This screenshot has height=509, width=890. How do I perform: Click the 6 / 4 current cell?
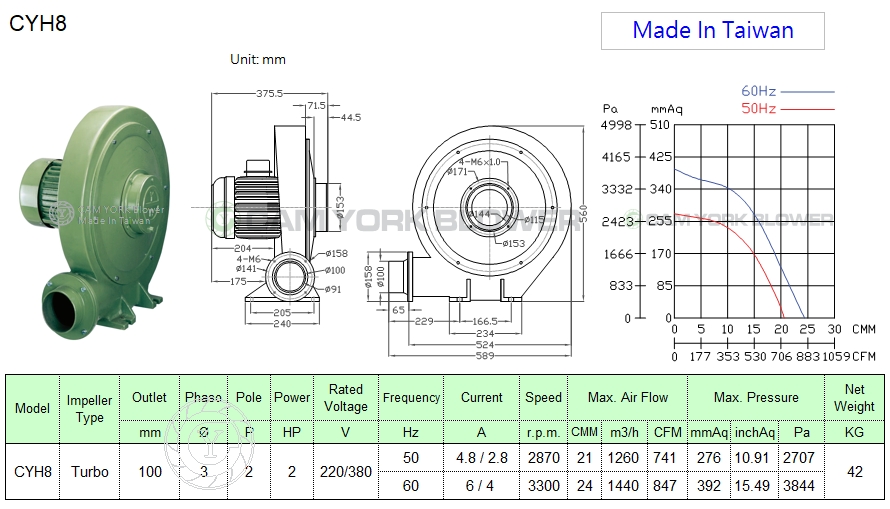tap(480, 486)
